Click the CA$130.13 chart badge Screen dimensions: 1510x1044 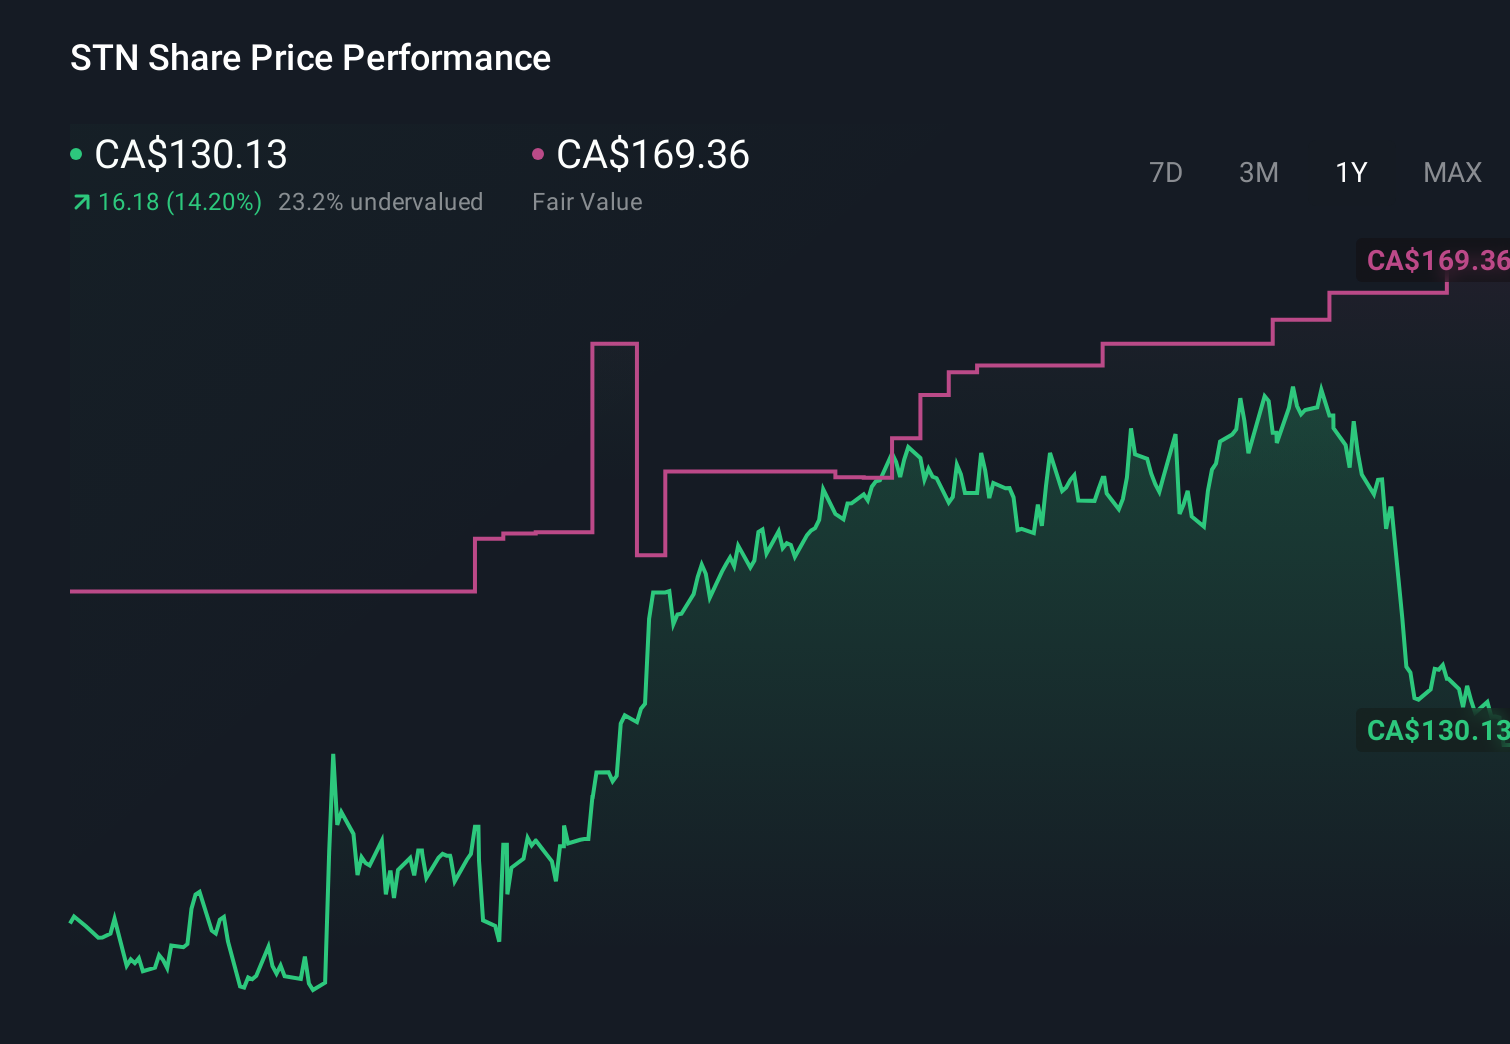(1435, 731)
